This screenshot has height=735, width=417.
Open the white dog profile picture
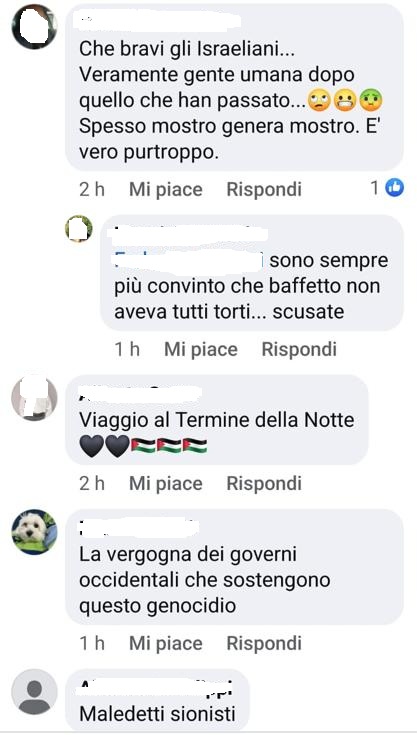click(x=34, y=532)
